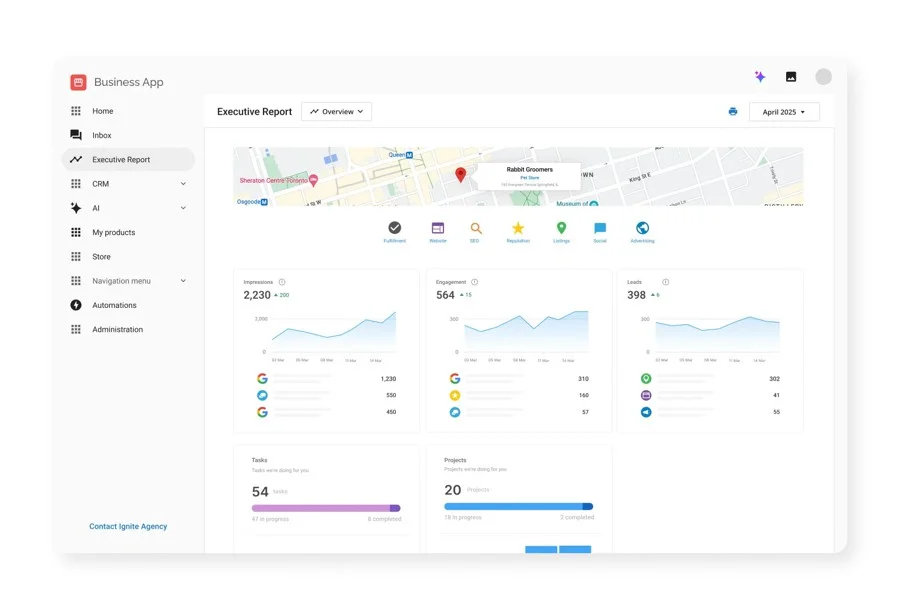
Task: Select the Website category icon
Action: pos(438,228)
